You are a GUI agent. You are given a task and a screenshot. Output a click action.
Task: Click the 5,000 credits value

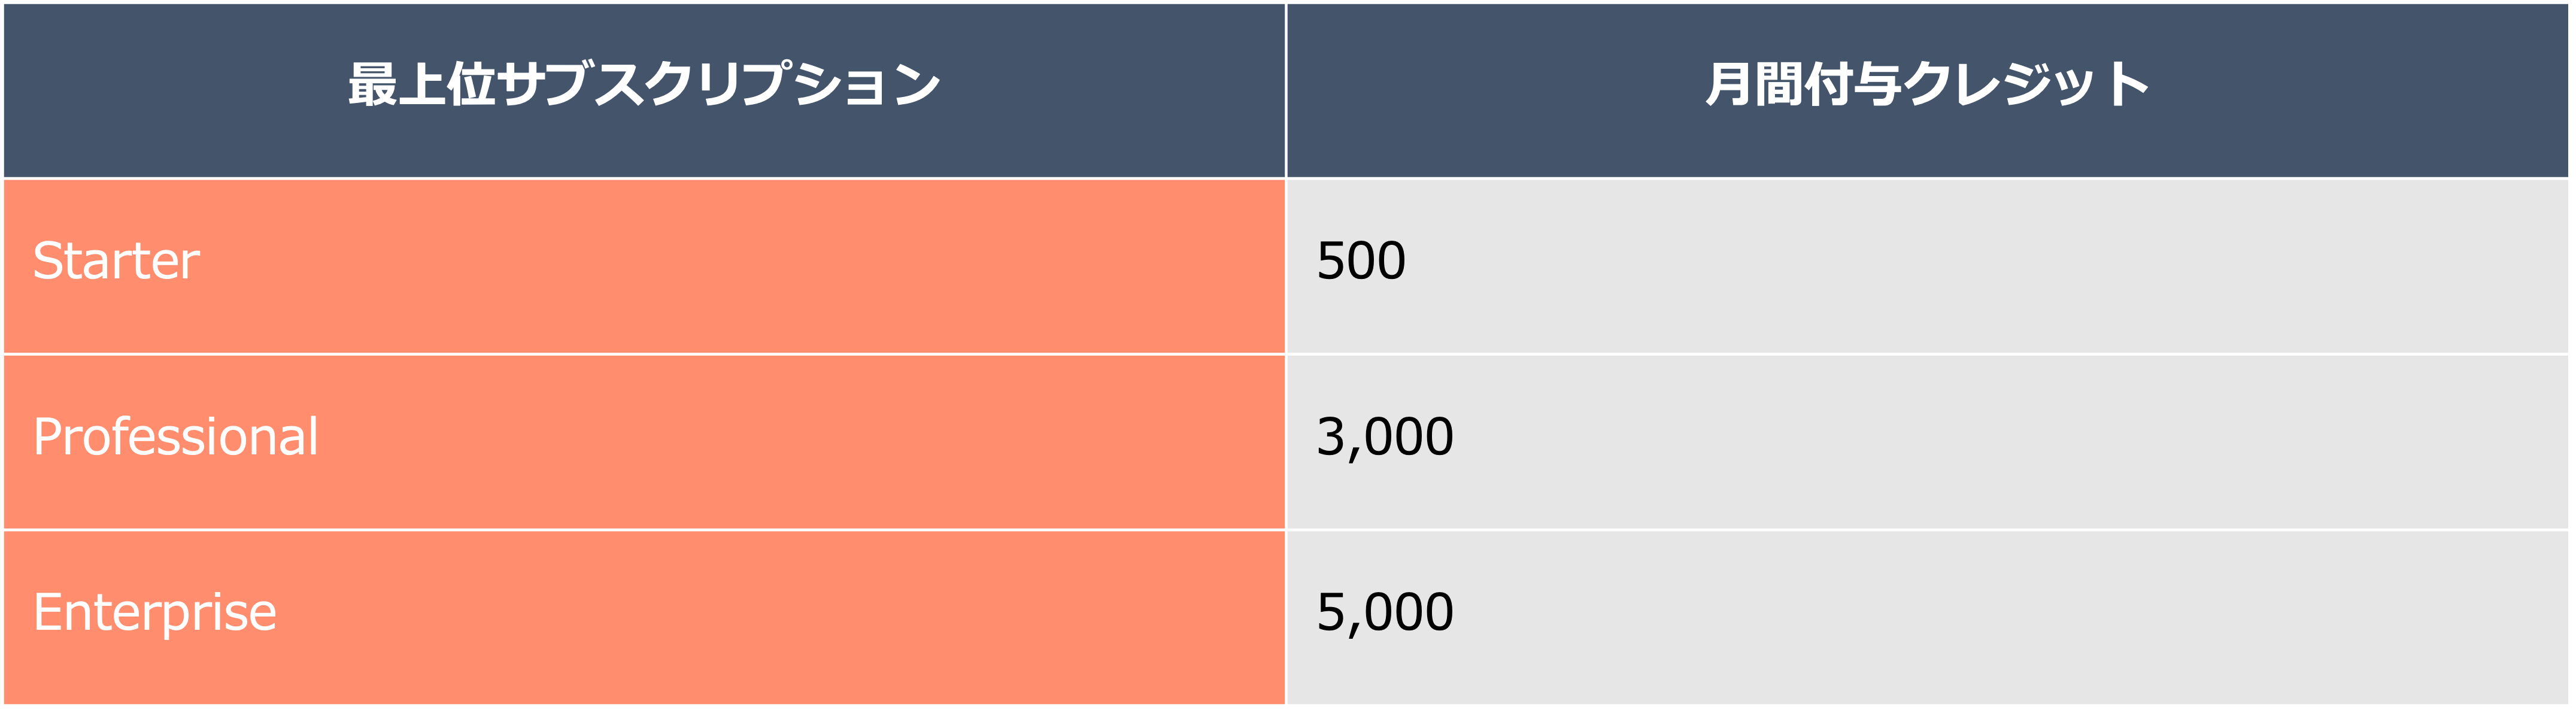[x=1385, y=613]
